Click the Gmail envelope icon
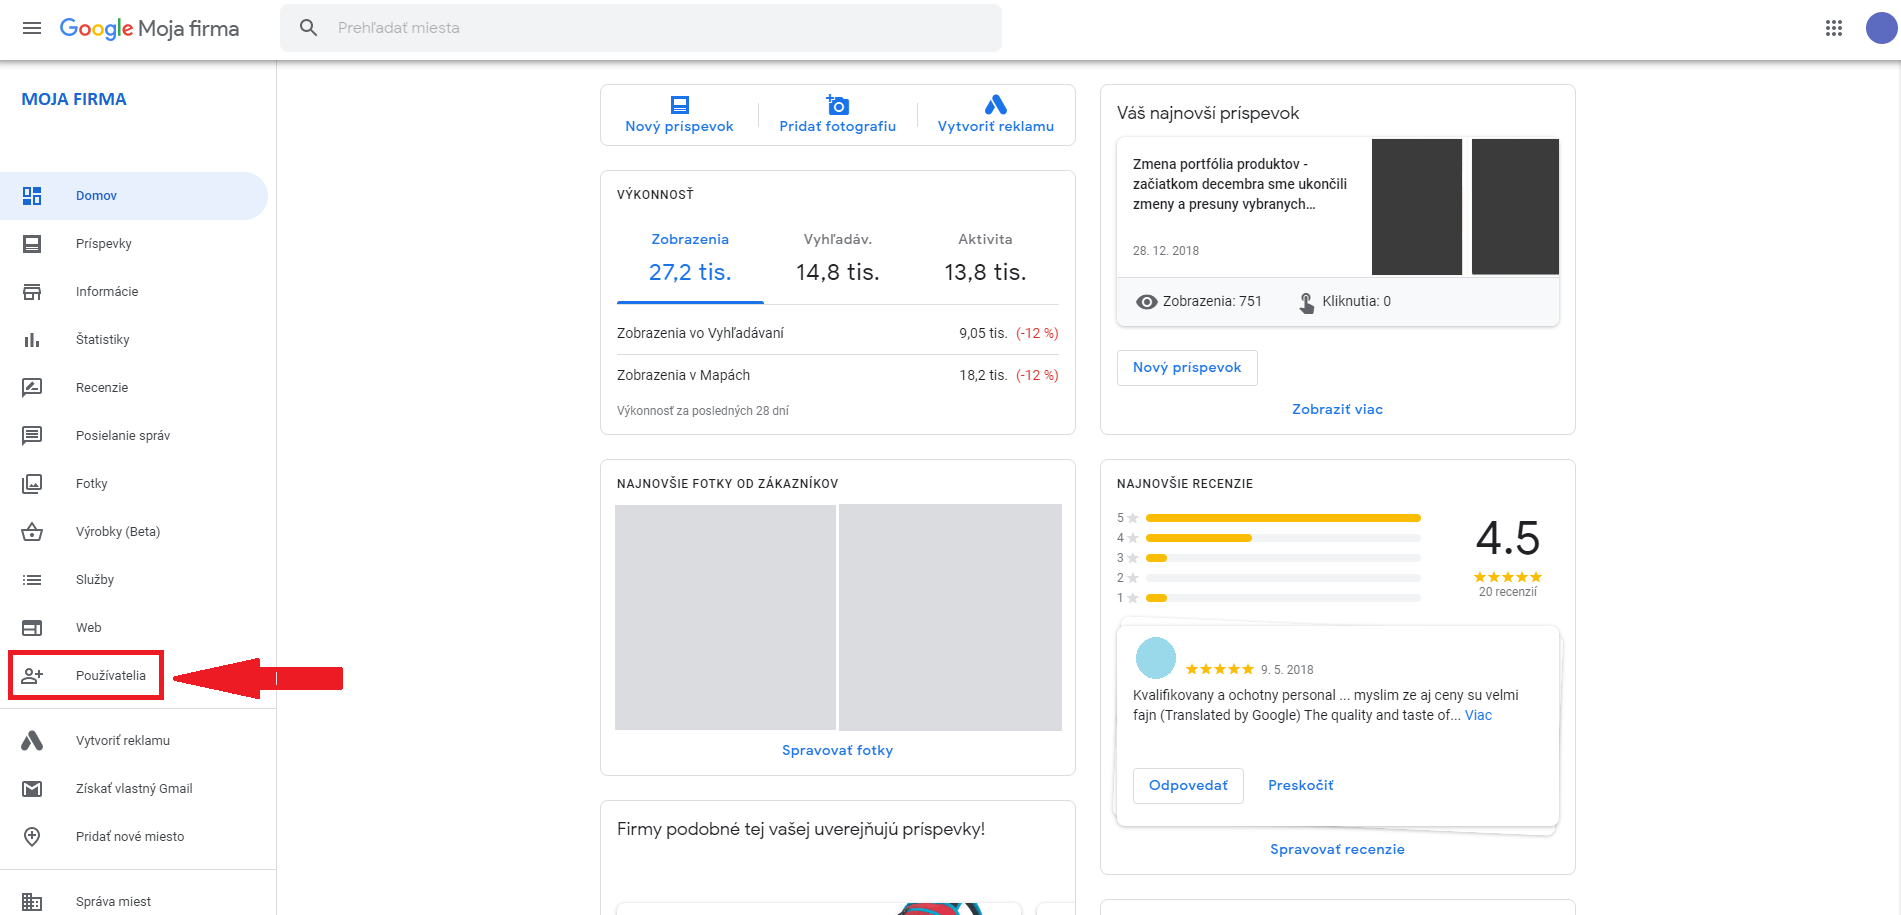 [32, 789]
